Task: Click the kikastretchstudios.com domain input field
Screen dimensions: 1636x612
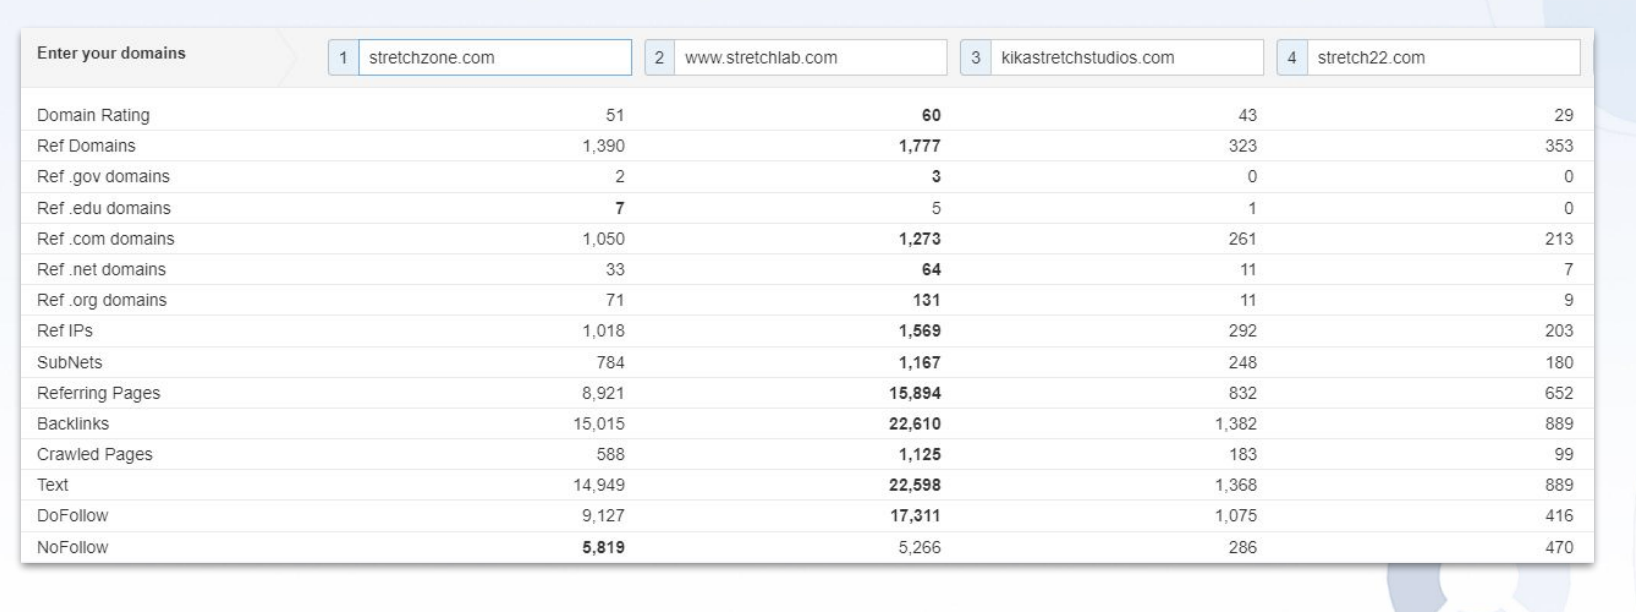Action: (x=1126, y=58)
